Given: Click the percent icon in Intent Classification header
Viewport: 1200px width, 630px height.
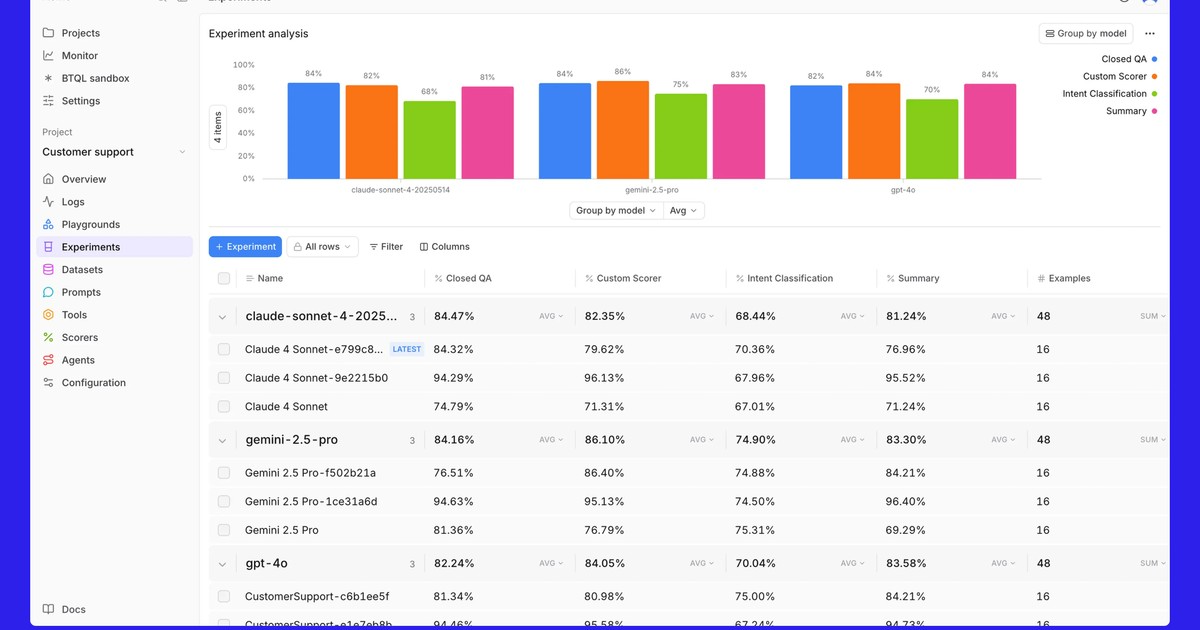Looking at the screenshot, I should coord(740,279).
